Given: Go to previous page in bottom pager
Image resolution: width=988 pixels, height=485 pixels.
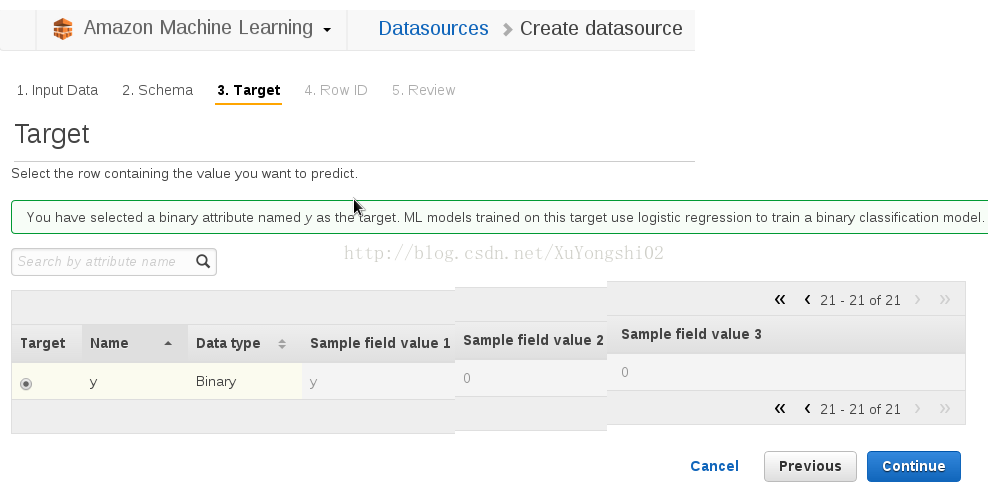Looking at the screenshot, I should 807,409.
